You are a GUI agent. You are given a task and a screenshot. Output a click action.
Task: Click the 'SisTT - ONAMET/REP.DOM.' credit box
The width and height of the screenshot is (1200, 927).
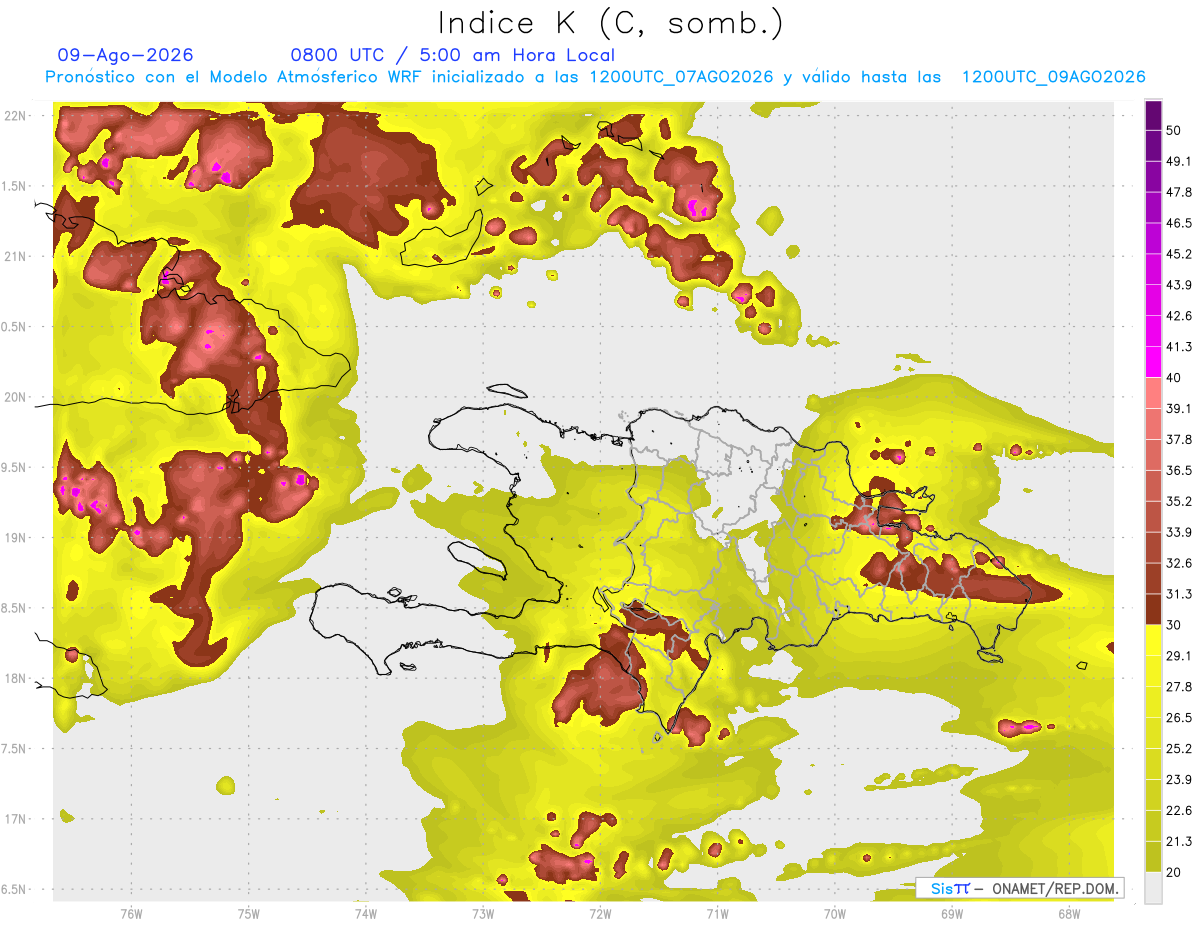pos(1020,888)
